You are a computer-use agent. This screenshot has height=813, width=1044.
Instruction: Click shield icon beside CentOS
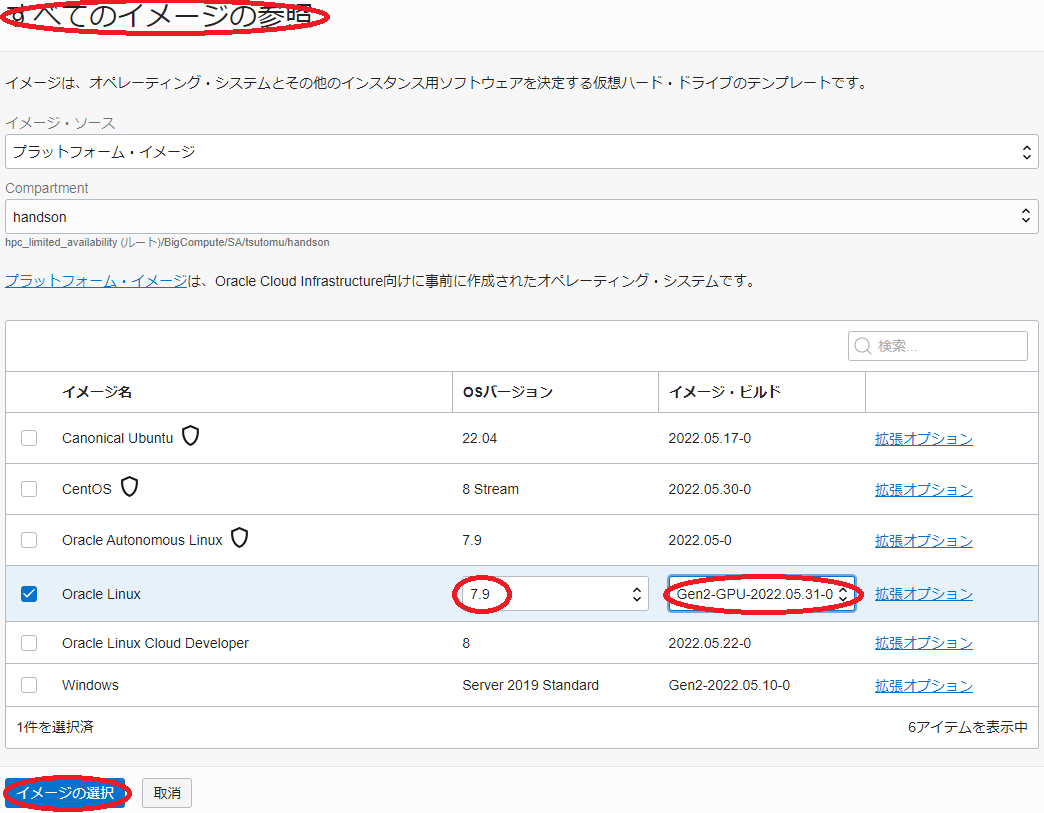click(129, 488)
